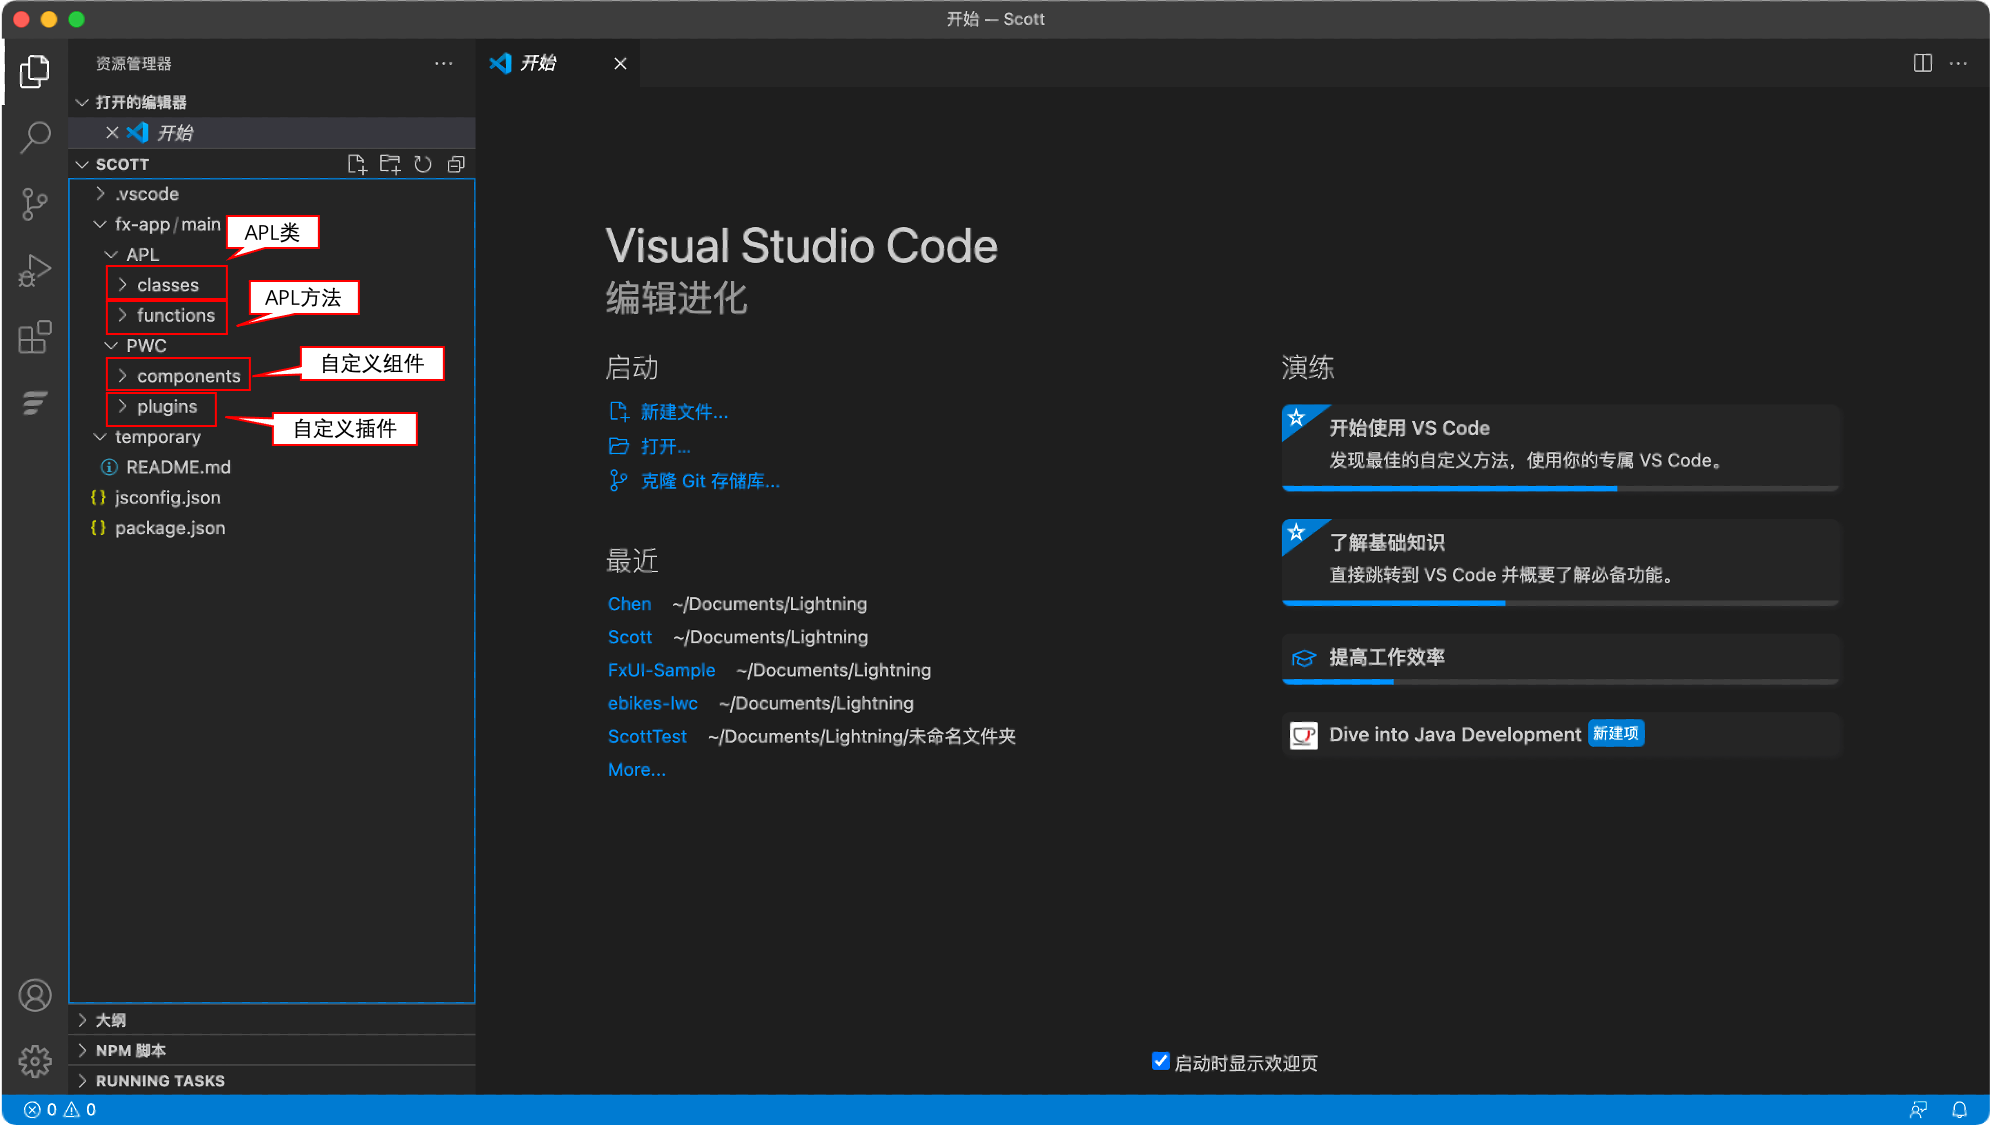
Task: Click the New File icon in SCOTT header
Action: click(356, 164)
